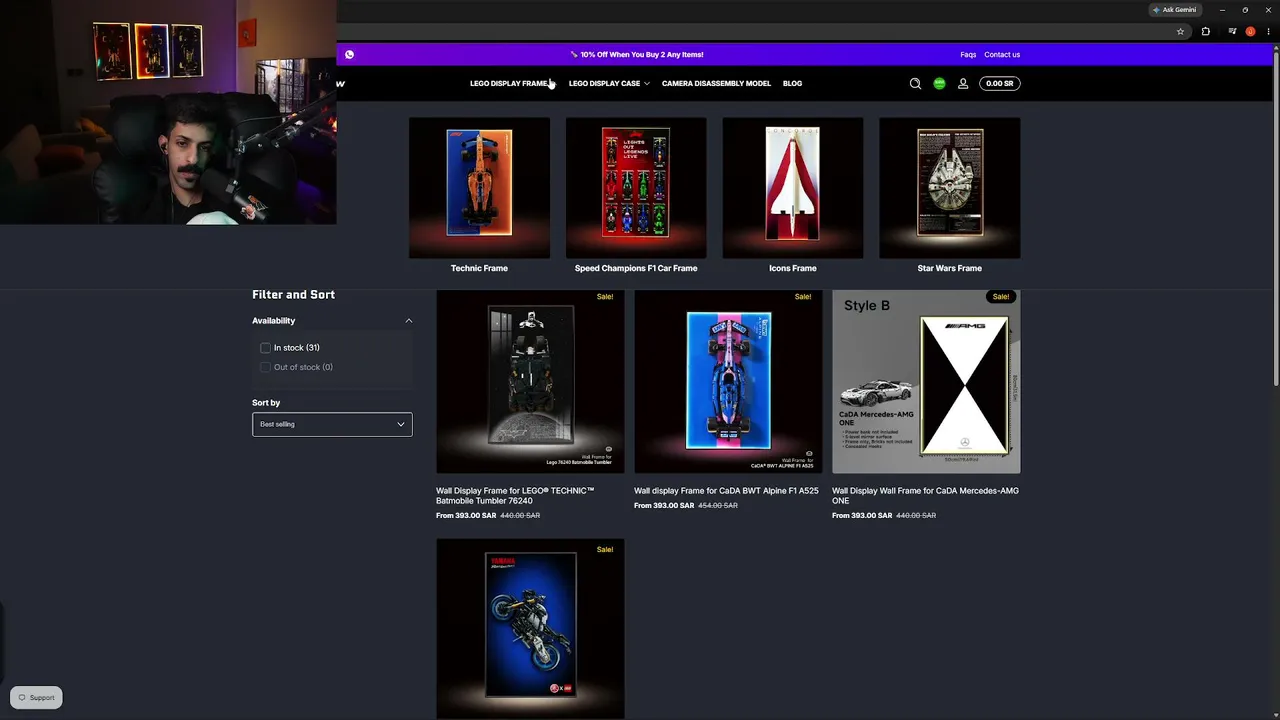Click the 'Sort by' label
The image size is (1280, 720).
tap(266, 403)
